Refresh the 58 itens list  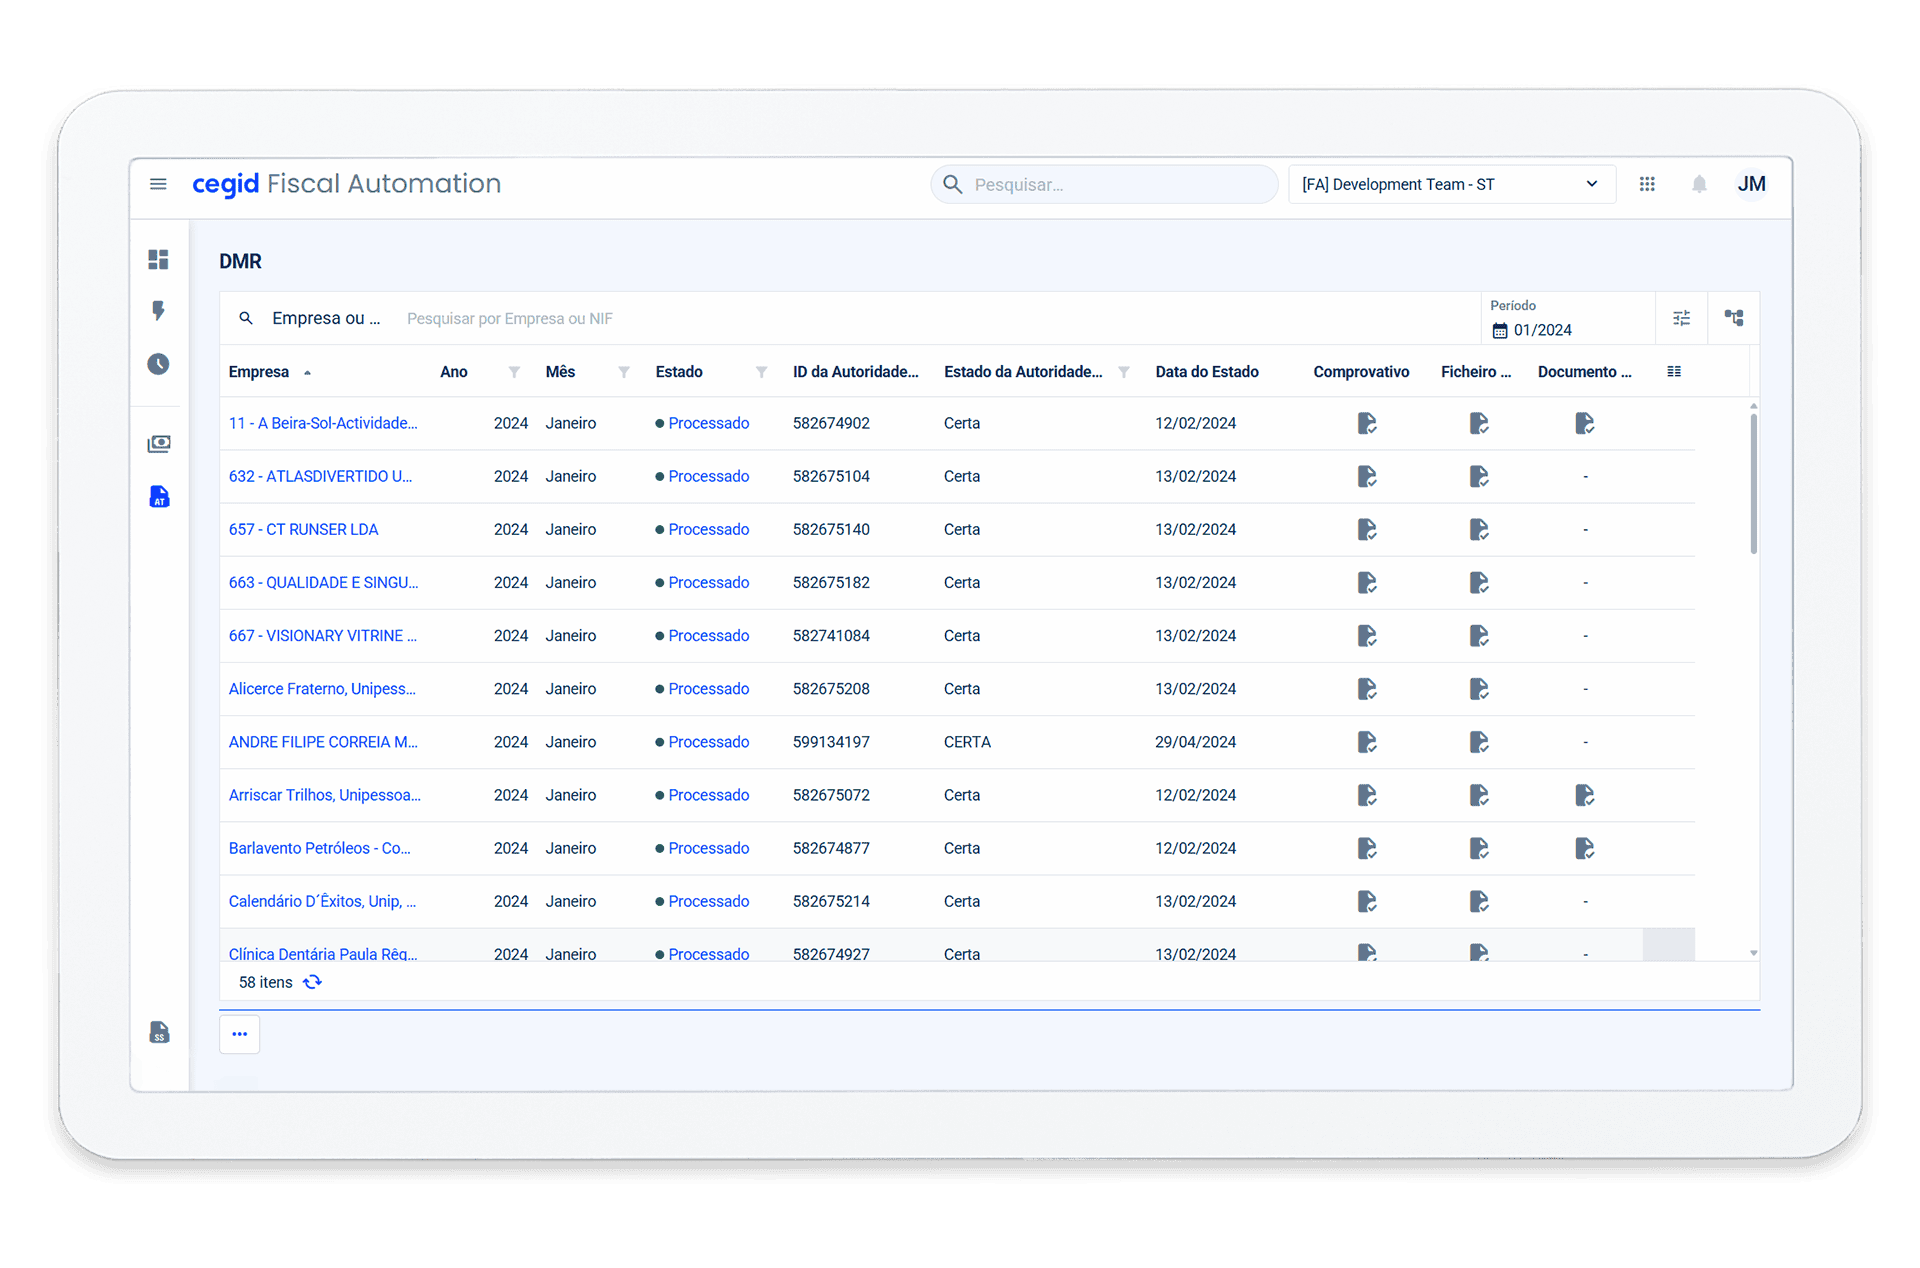tap(313, 982)
